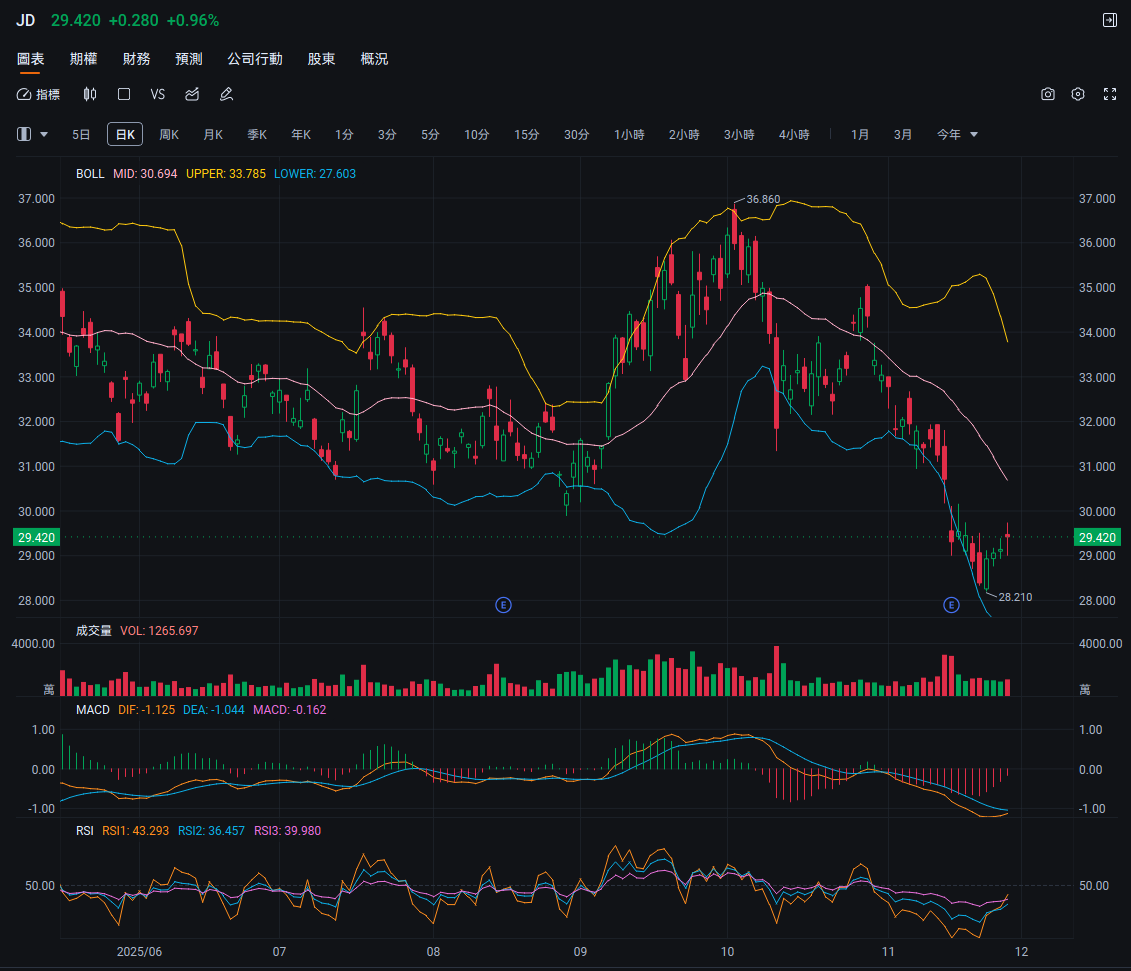Image resolution: width=1131 pixels, height=971 pixels.
Task: Click the RSI3: 39.980 value
Action: tap(288, 831)
